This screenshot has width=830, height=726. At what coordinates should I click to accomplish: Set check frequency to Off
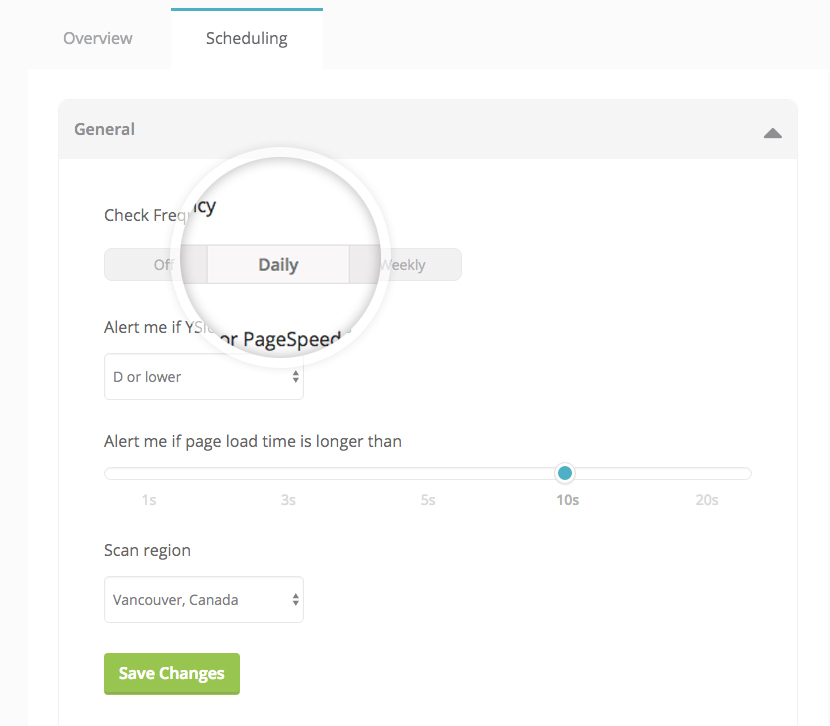157,265
